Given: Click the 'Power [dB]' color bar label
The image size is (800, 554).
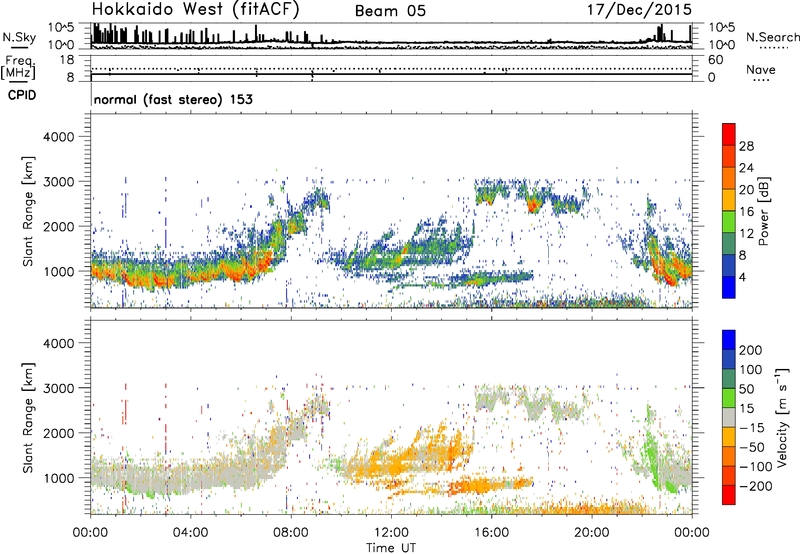Looking at the screenshot, I should coord(763,211).
